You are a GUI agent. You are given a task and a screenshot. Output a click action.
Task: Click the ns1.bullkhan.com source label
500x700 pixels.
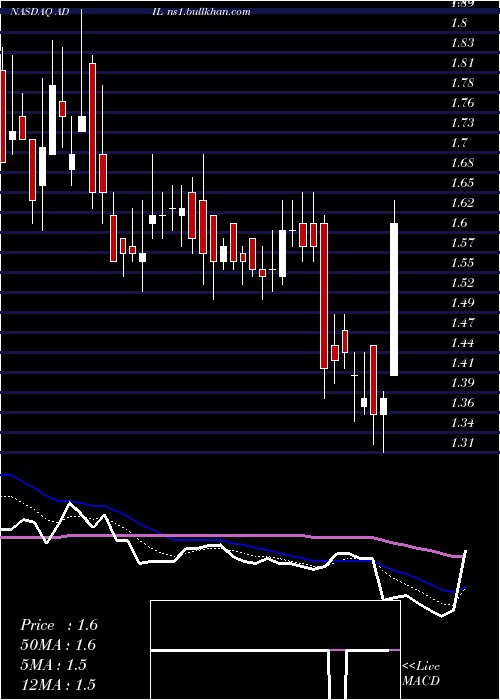pos(207,12)
